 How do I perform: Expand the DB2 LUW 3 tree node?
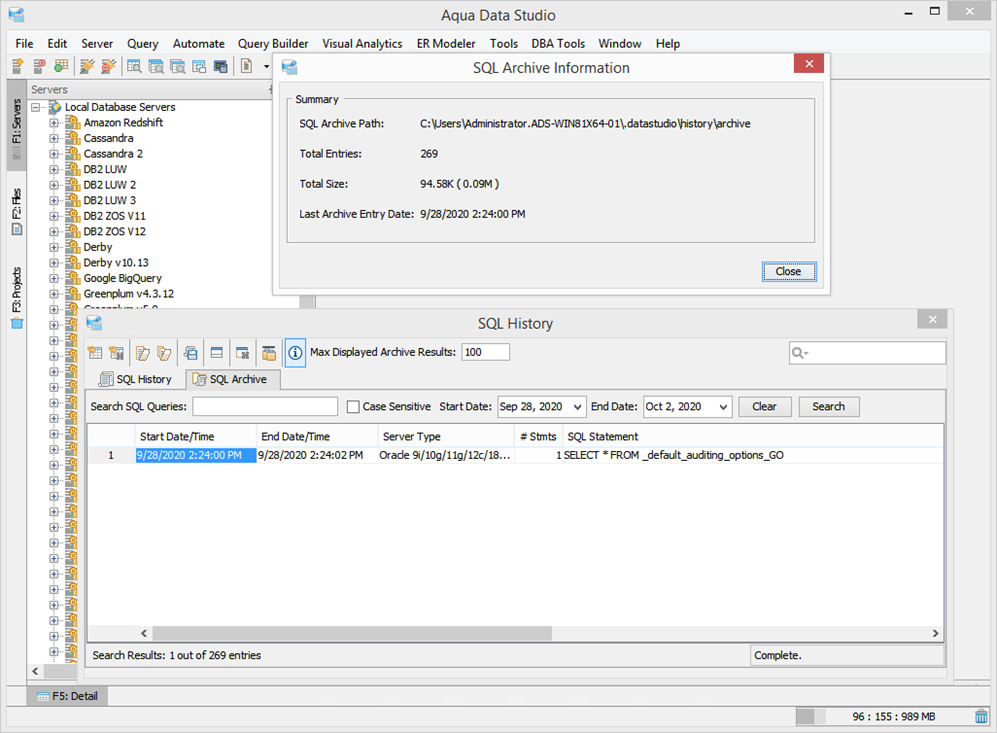54,200
